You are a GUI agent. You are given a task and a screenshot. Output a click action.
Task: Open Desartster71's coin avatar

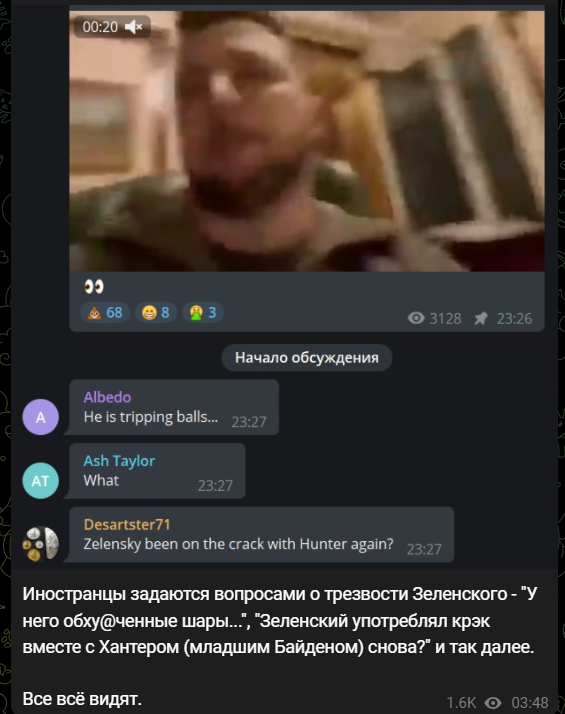tap(41, 544)
